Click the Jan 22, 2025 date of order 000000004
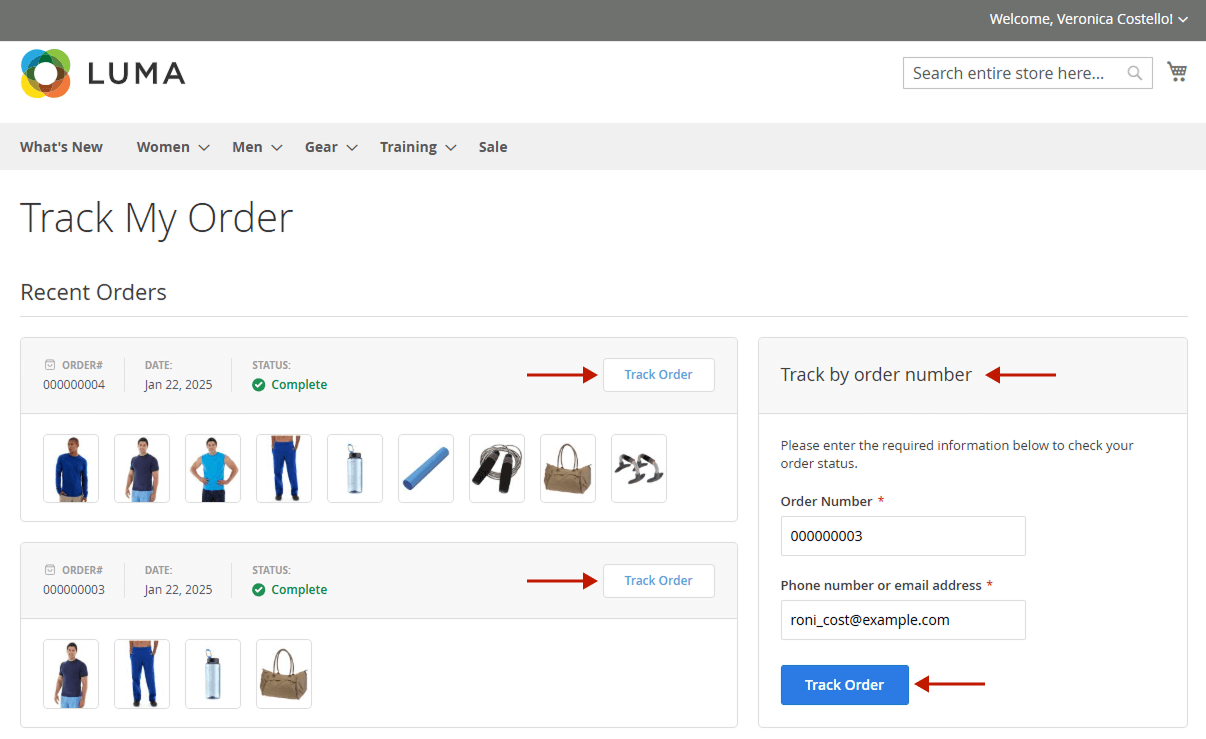The height and width of the screenshot is (739, 1206). pyautogui.click(x=178, y=385)
